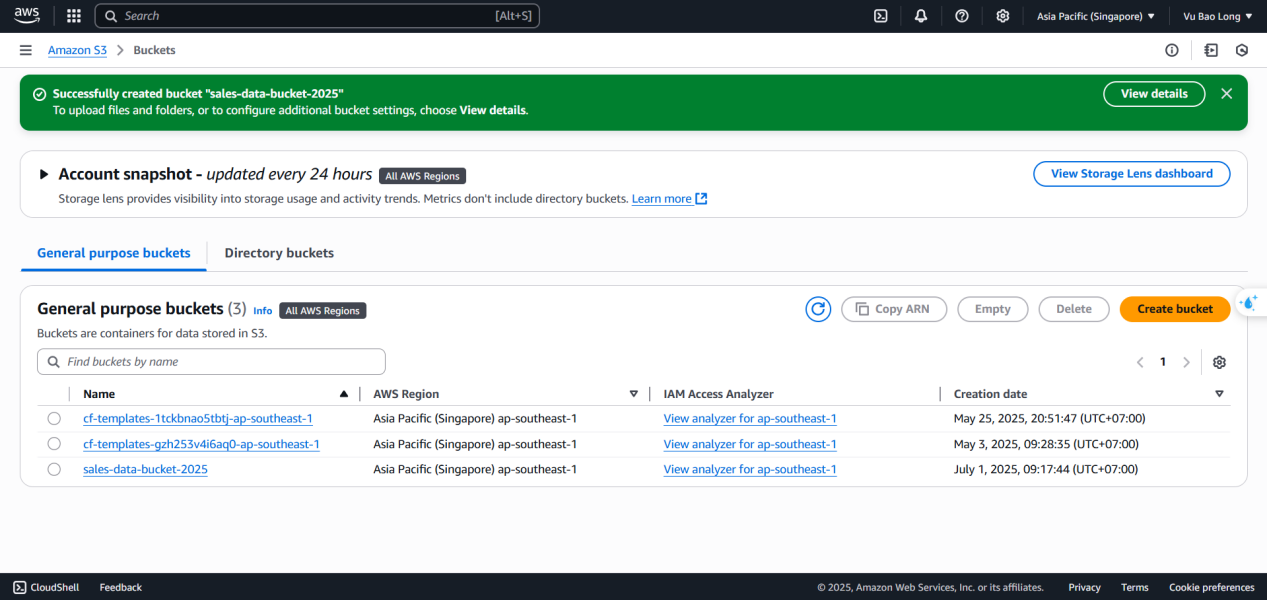Open the CloudShell panel icon beside the info icon
Viewport: 1267px width, 600px height.
coord(1211,50)
